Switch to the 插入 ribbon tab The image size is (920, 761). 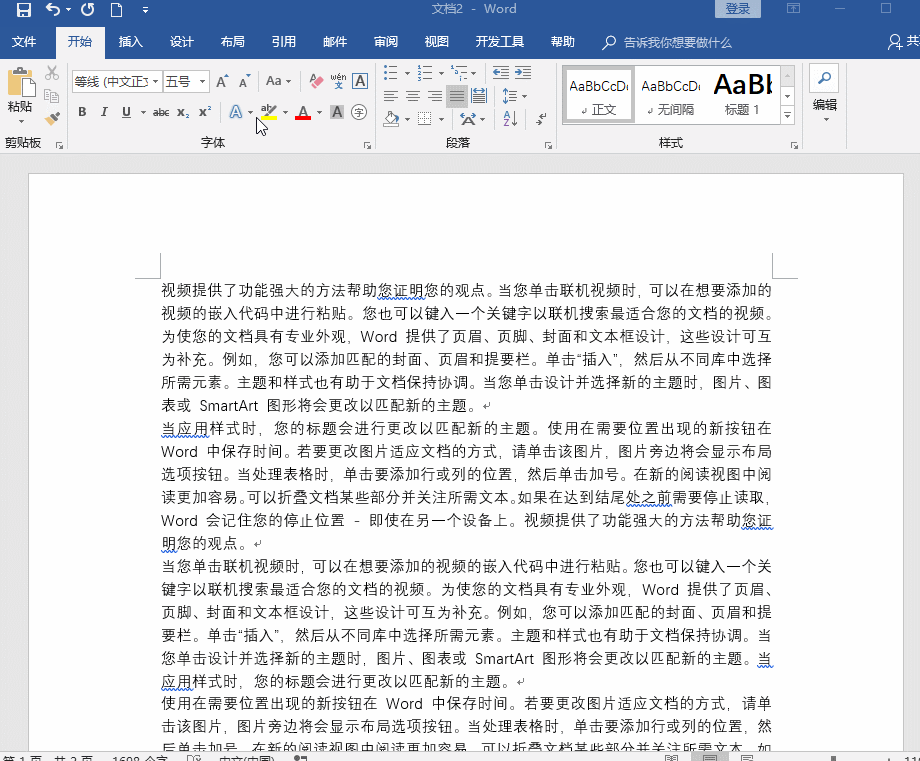point(130,42)
